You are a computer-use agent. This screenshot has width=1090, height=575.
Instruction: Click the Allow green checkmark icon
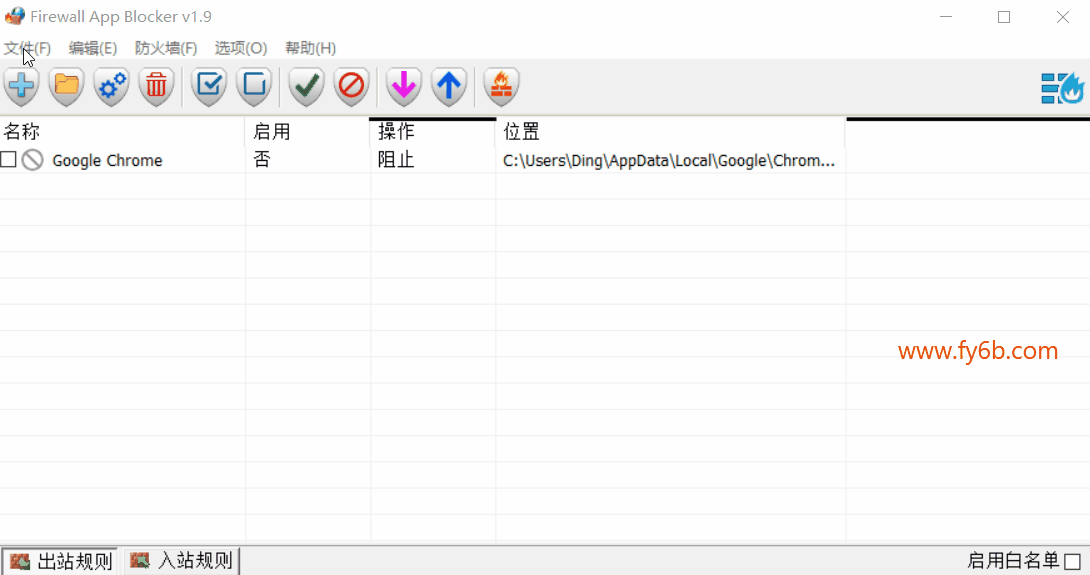(307, 86)
